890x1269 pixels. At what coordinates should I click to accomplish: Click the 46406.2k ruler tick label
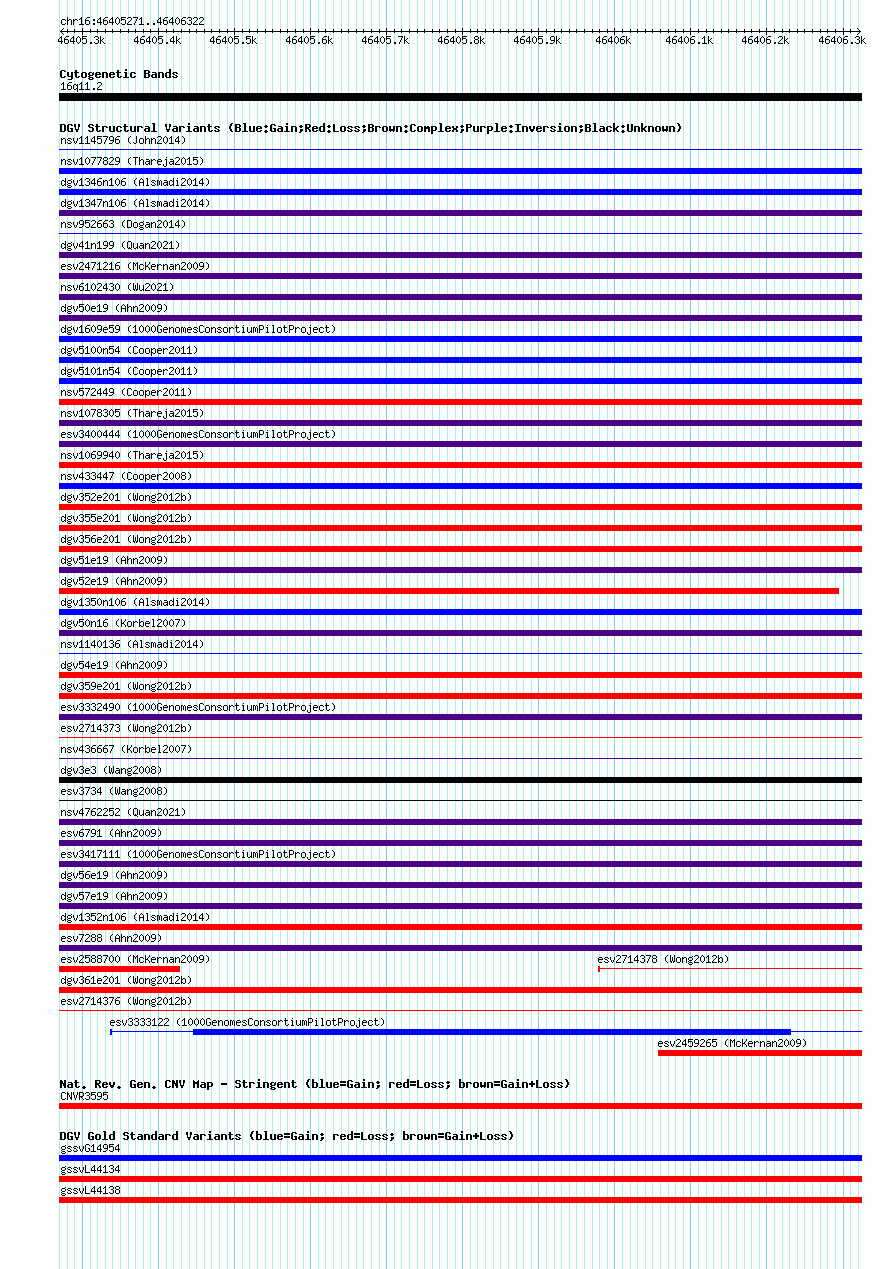pyautogui.click(x=765, y=40)
